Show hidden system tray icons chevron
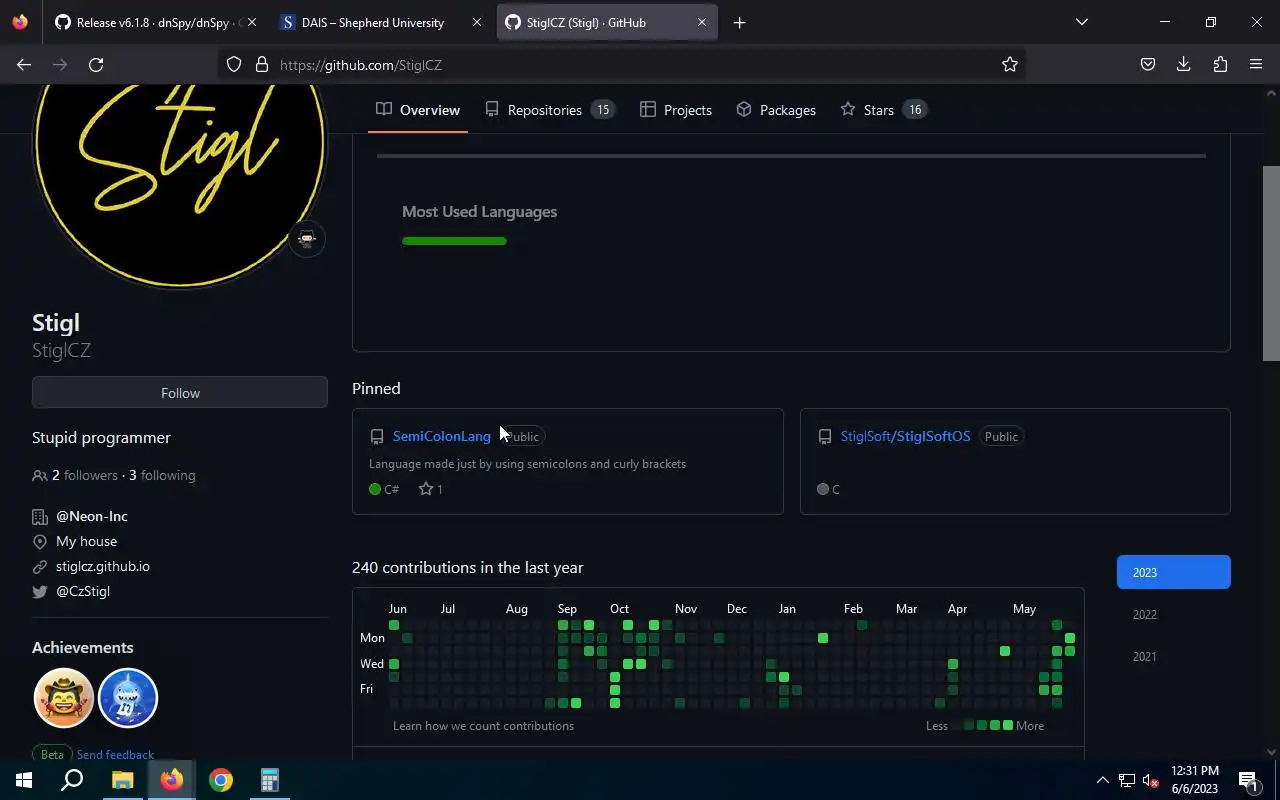The height and width of the screenshot is (800, 1280). tap(1102, 780)
